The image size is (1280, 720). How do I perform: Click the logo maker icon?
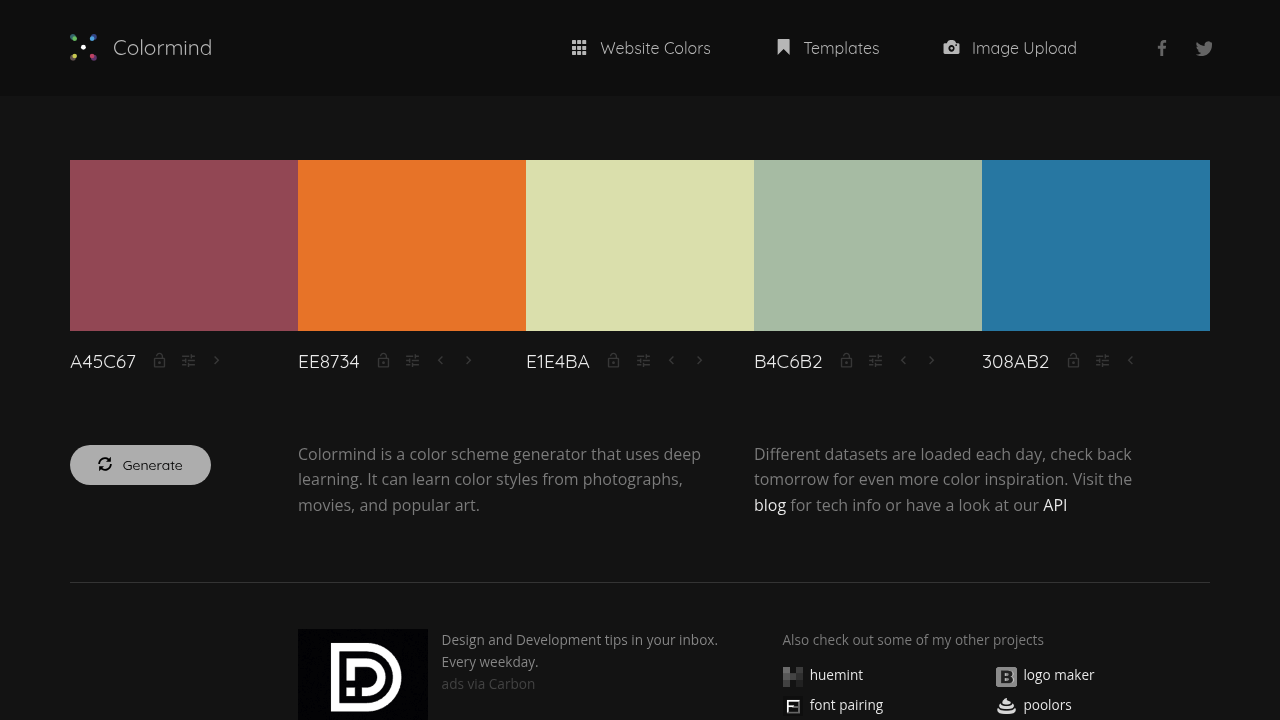coord(1006,676)
